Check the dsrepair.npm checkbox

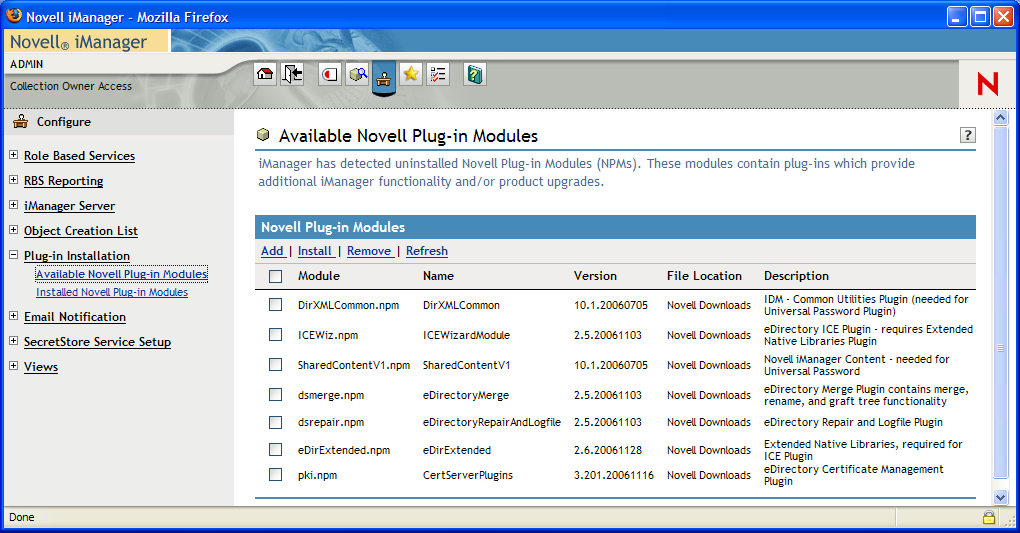tap(276, 422)
